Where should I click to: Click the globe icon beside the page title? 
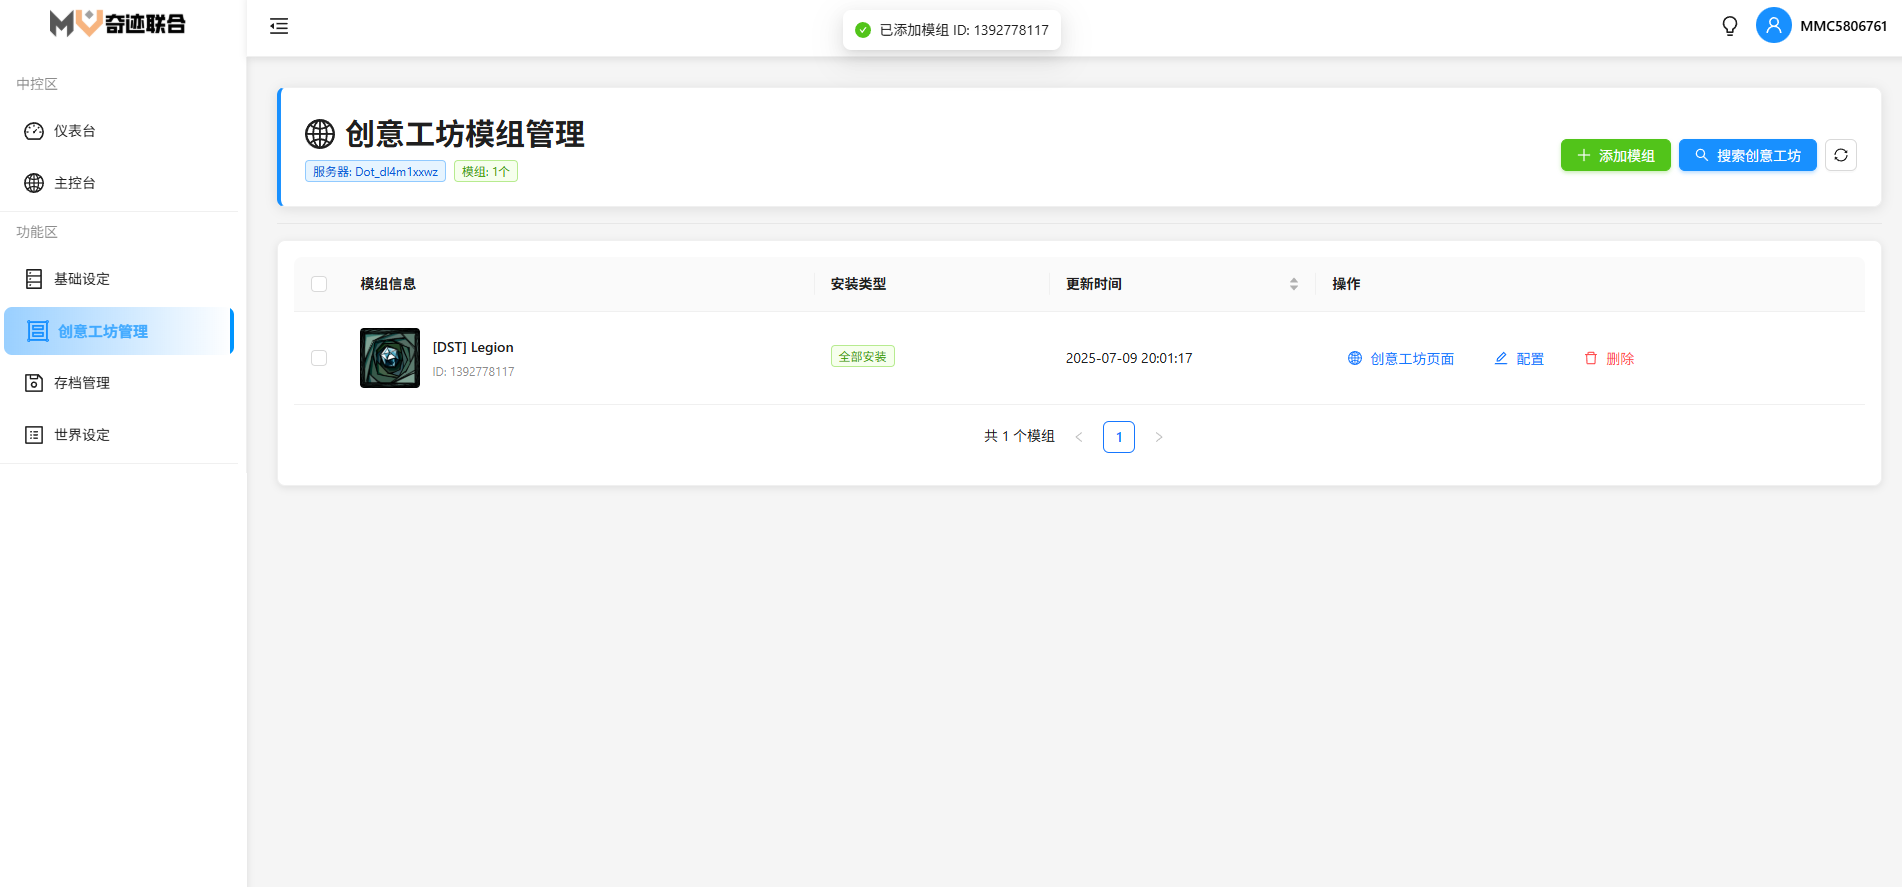(320, 134)
